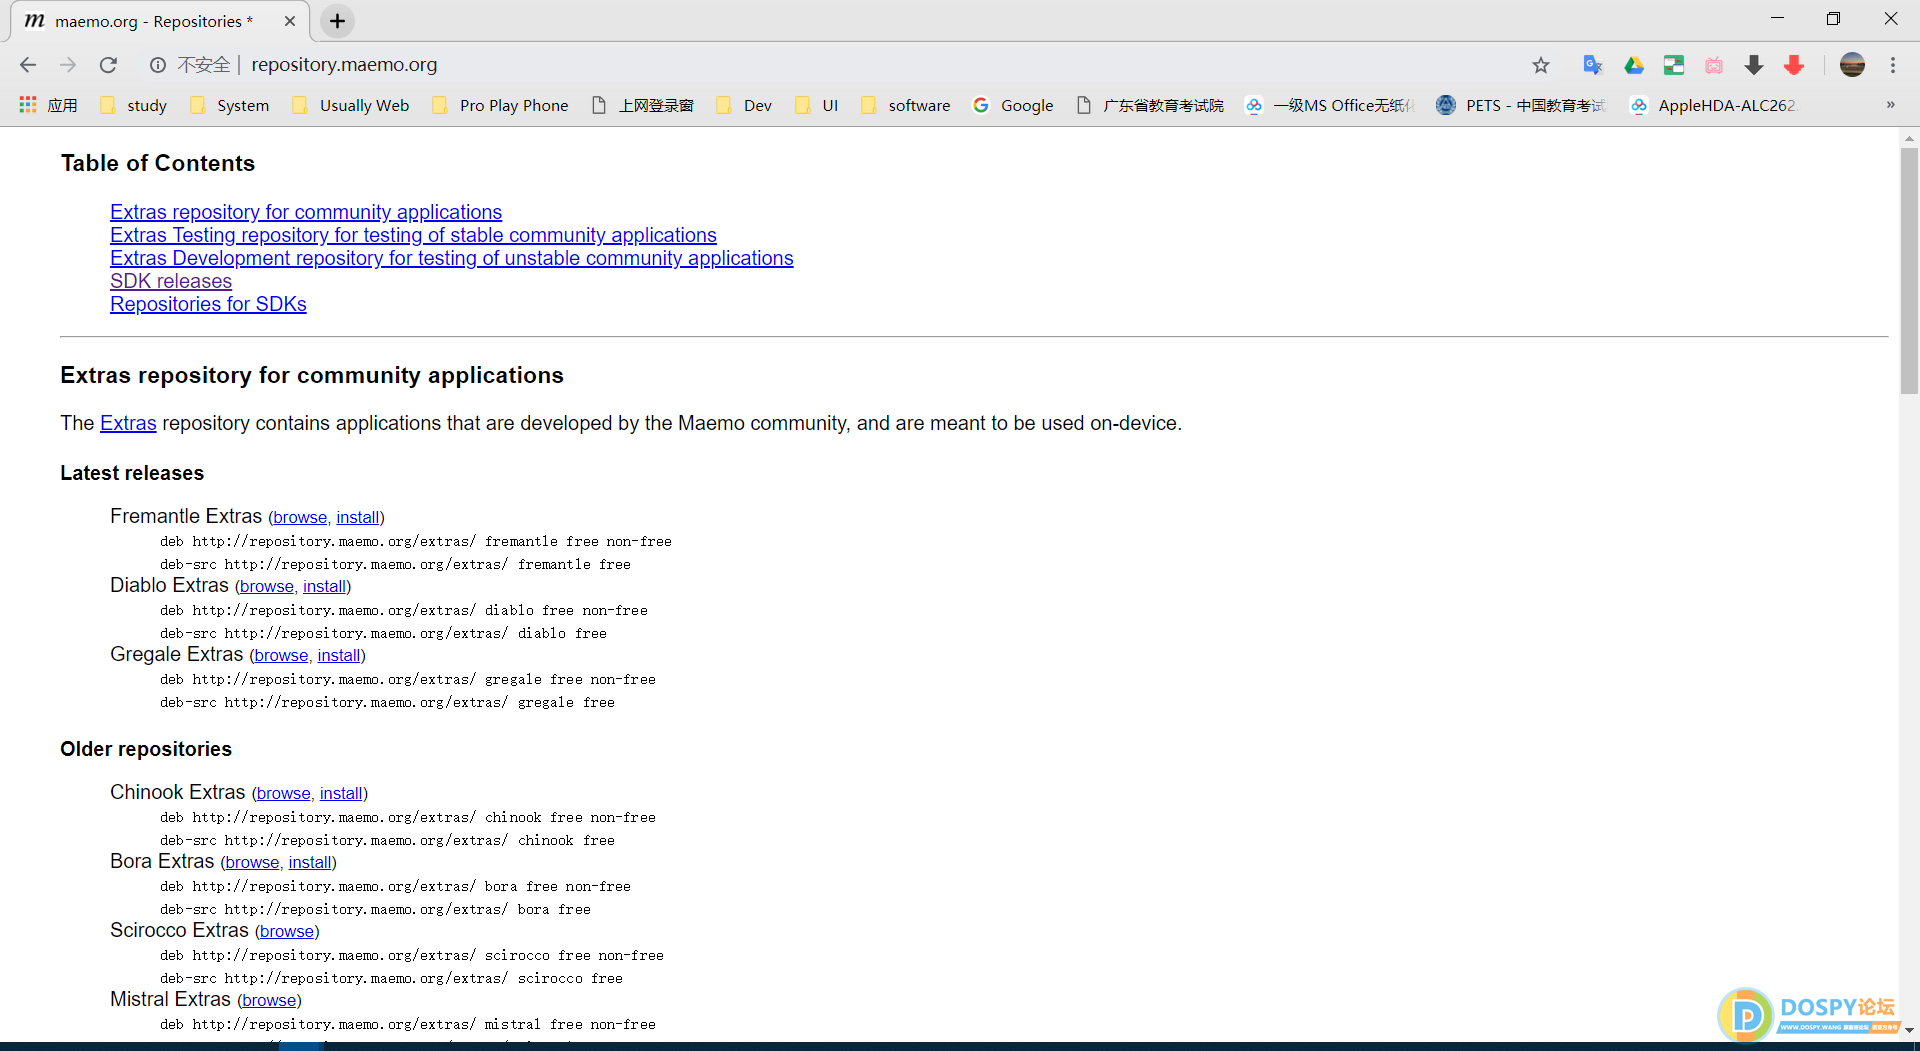Open the UI bookmark folder
This screenshot has height=1051, width=1920.
point(817,105)
